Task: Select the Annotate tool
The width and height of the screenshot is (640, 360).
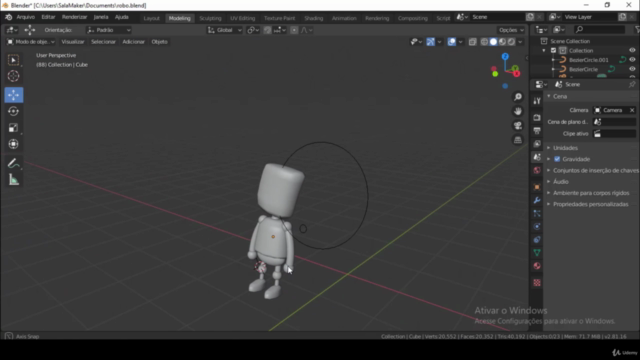Action: coord(13,163)
